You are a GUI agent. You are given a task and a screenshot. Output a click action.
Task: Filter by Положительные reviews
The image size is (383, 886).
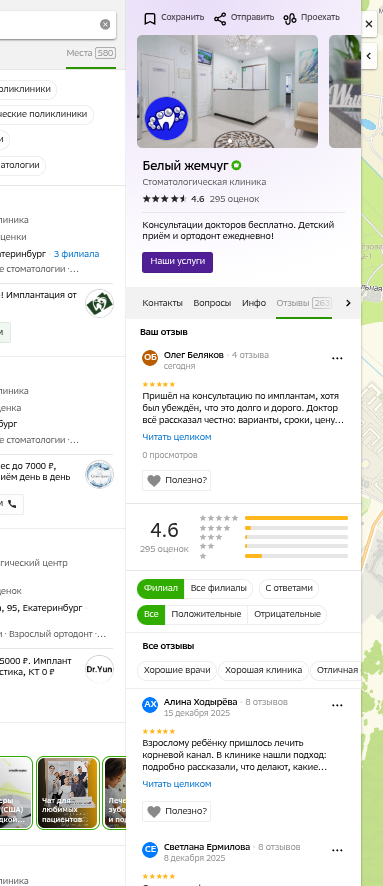pyautogui.click(x=206, y=614)
